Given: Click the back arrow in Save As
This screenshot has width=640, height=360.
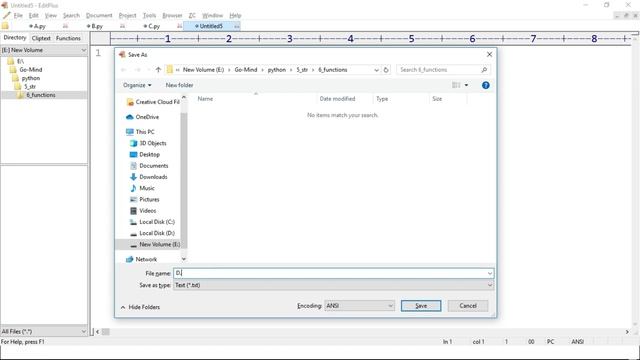Looking at the screenshot, I should point(124,70).
